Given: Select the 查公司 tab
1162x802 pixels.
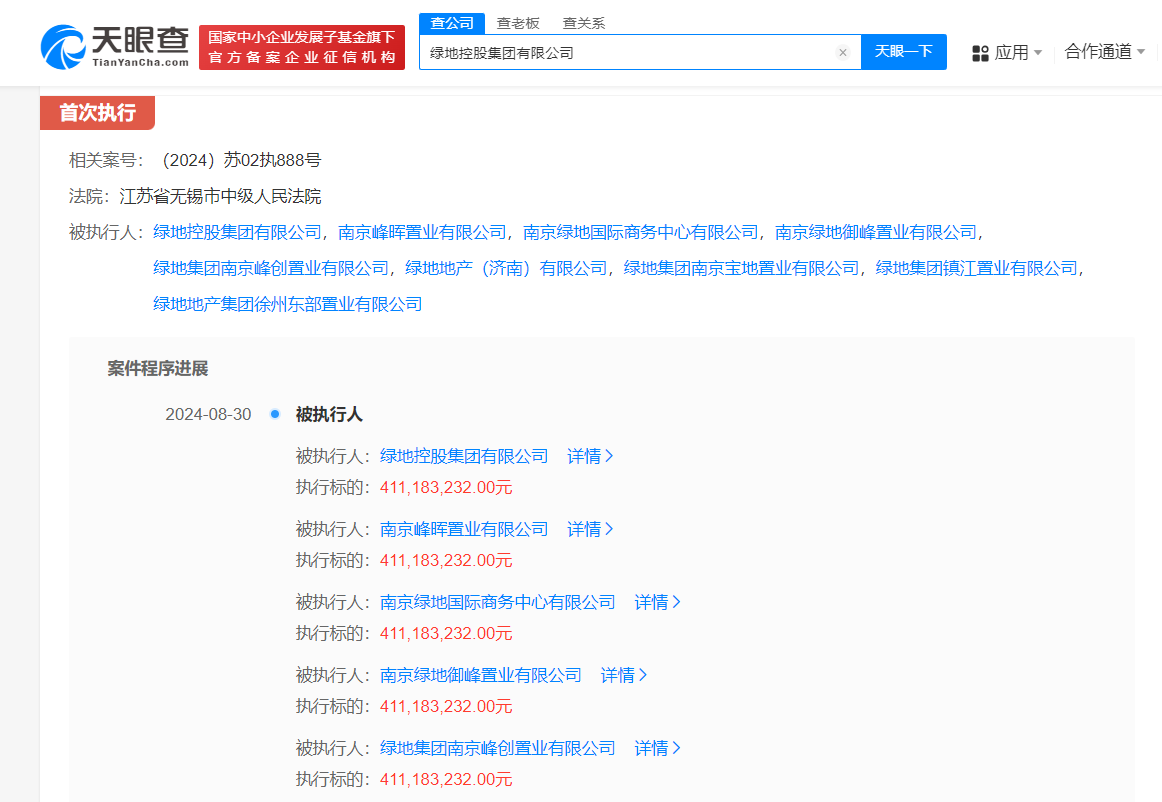Looking at the screenshot, I should pyautogui.click(x=451, y=21).
